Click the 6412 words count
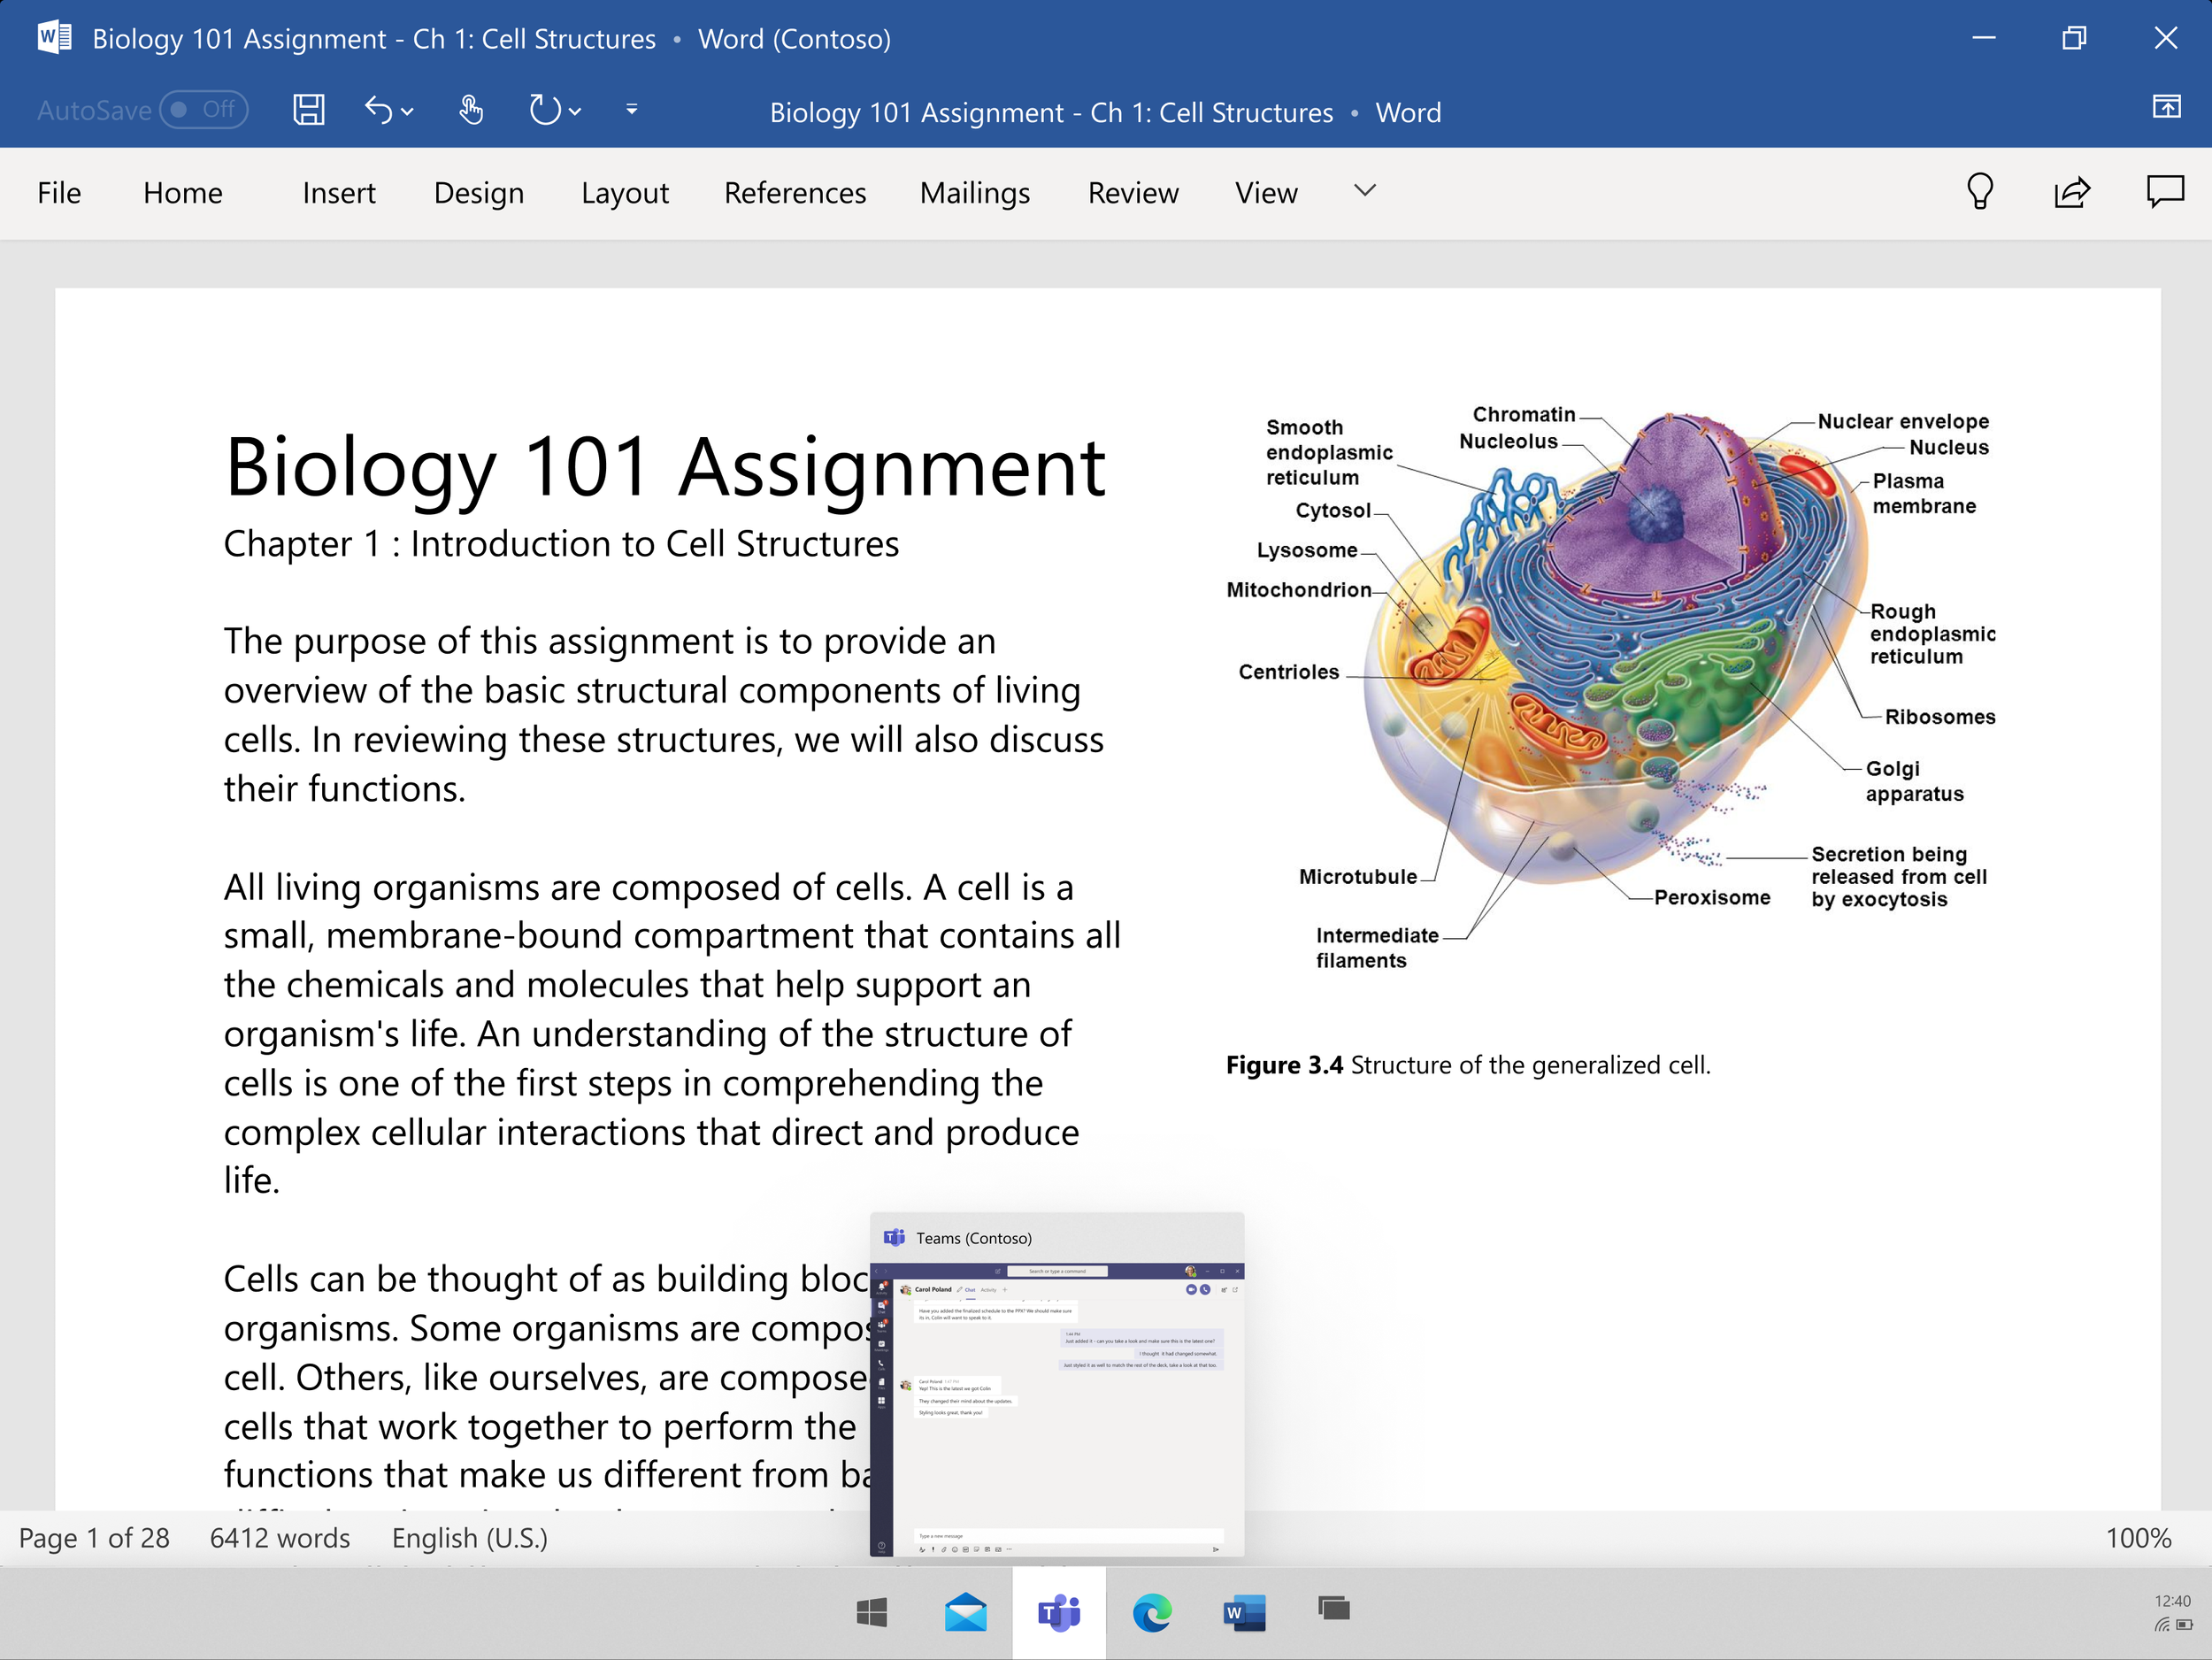Screen dimensions: 2212x1660 280,1538
